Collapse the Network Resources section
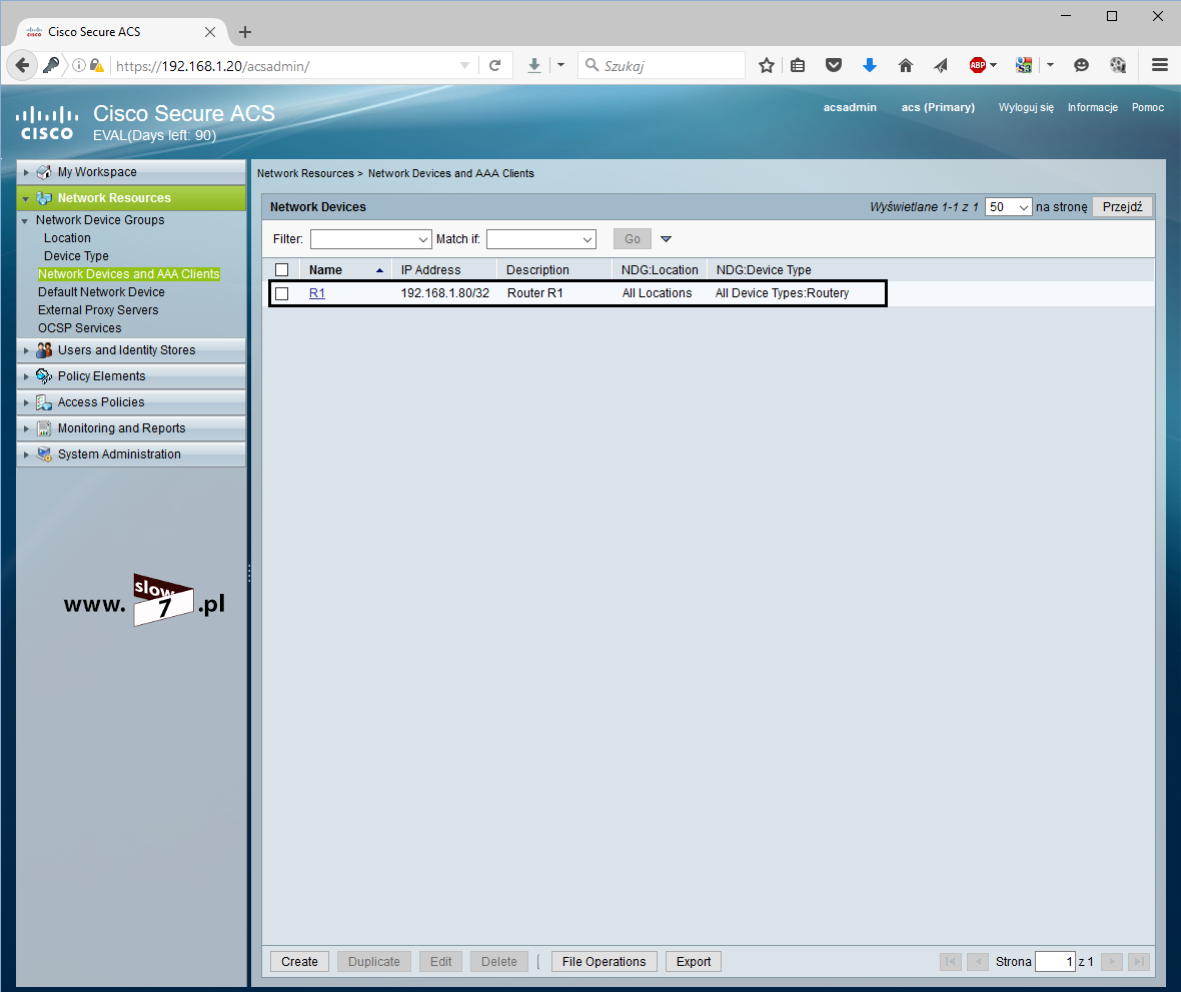This screenshot has width=1181, height=992. click(x=26, y=199)
